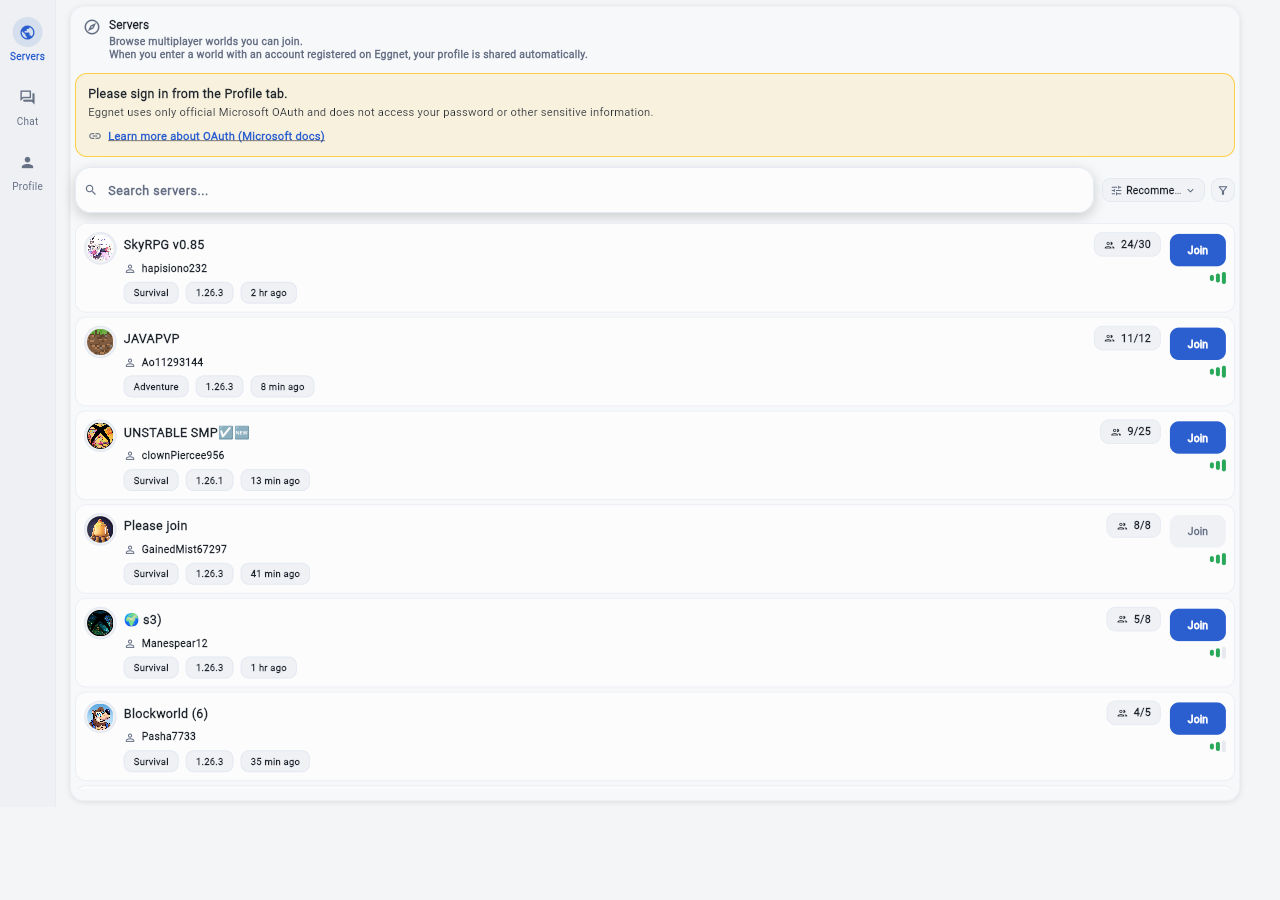Open the Recommended sort dropdown
Viewport: 1280px width, 900px height.
pos(1153,190)
